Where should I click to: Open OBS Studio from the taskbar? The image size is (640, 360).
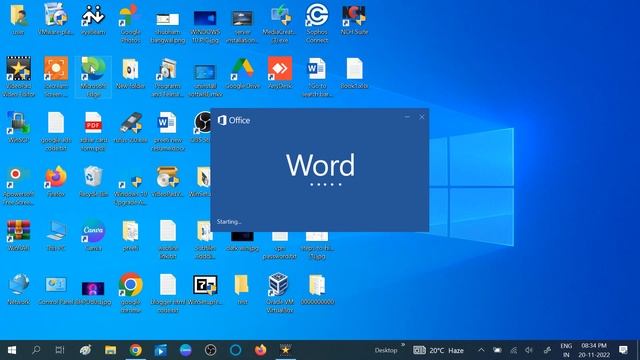[210, 350]
